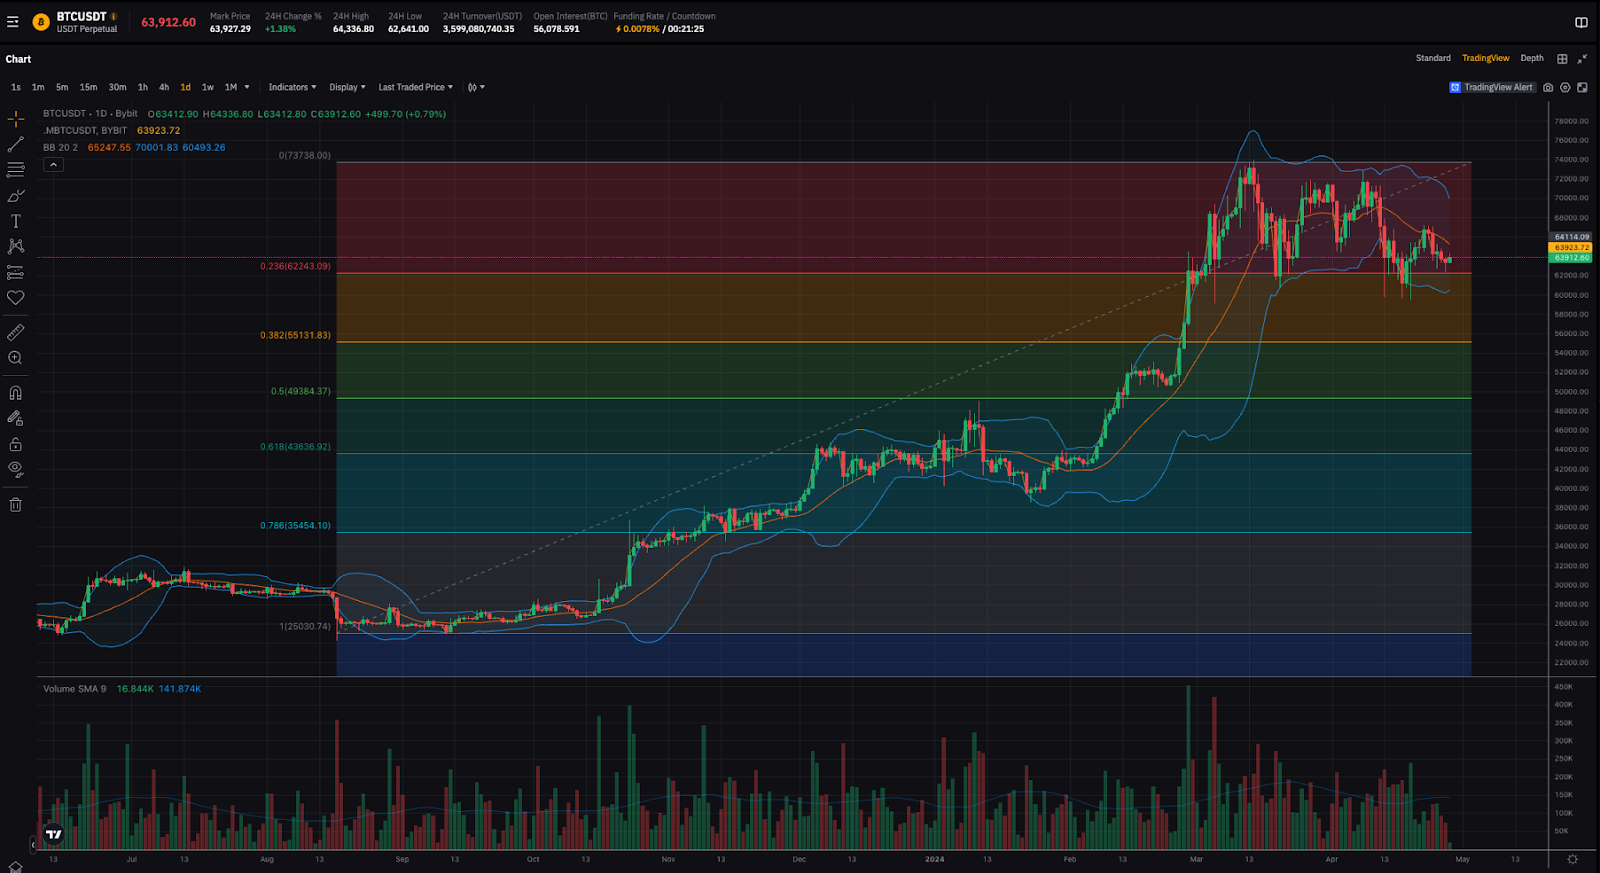Switch to the Standard chart tab
Screen dimensions: 1600x873
click(1433, 58)
